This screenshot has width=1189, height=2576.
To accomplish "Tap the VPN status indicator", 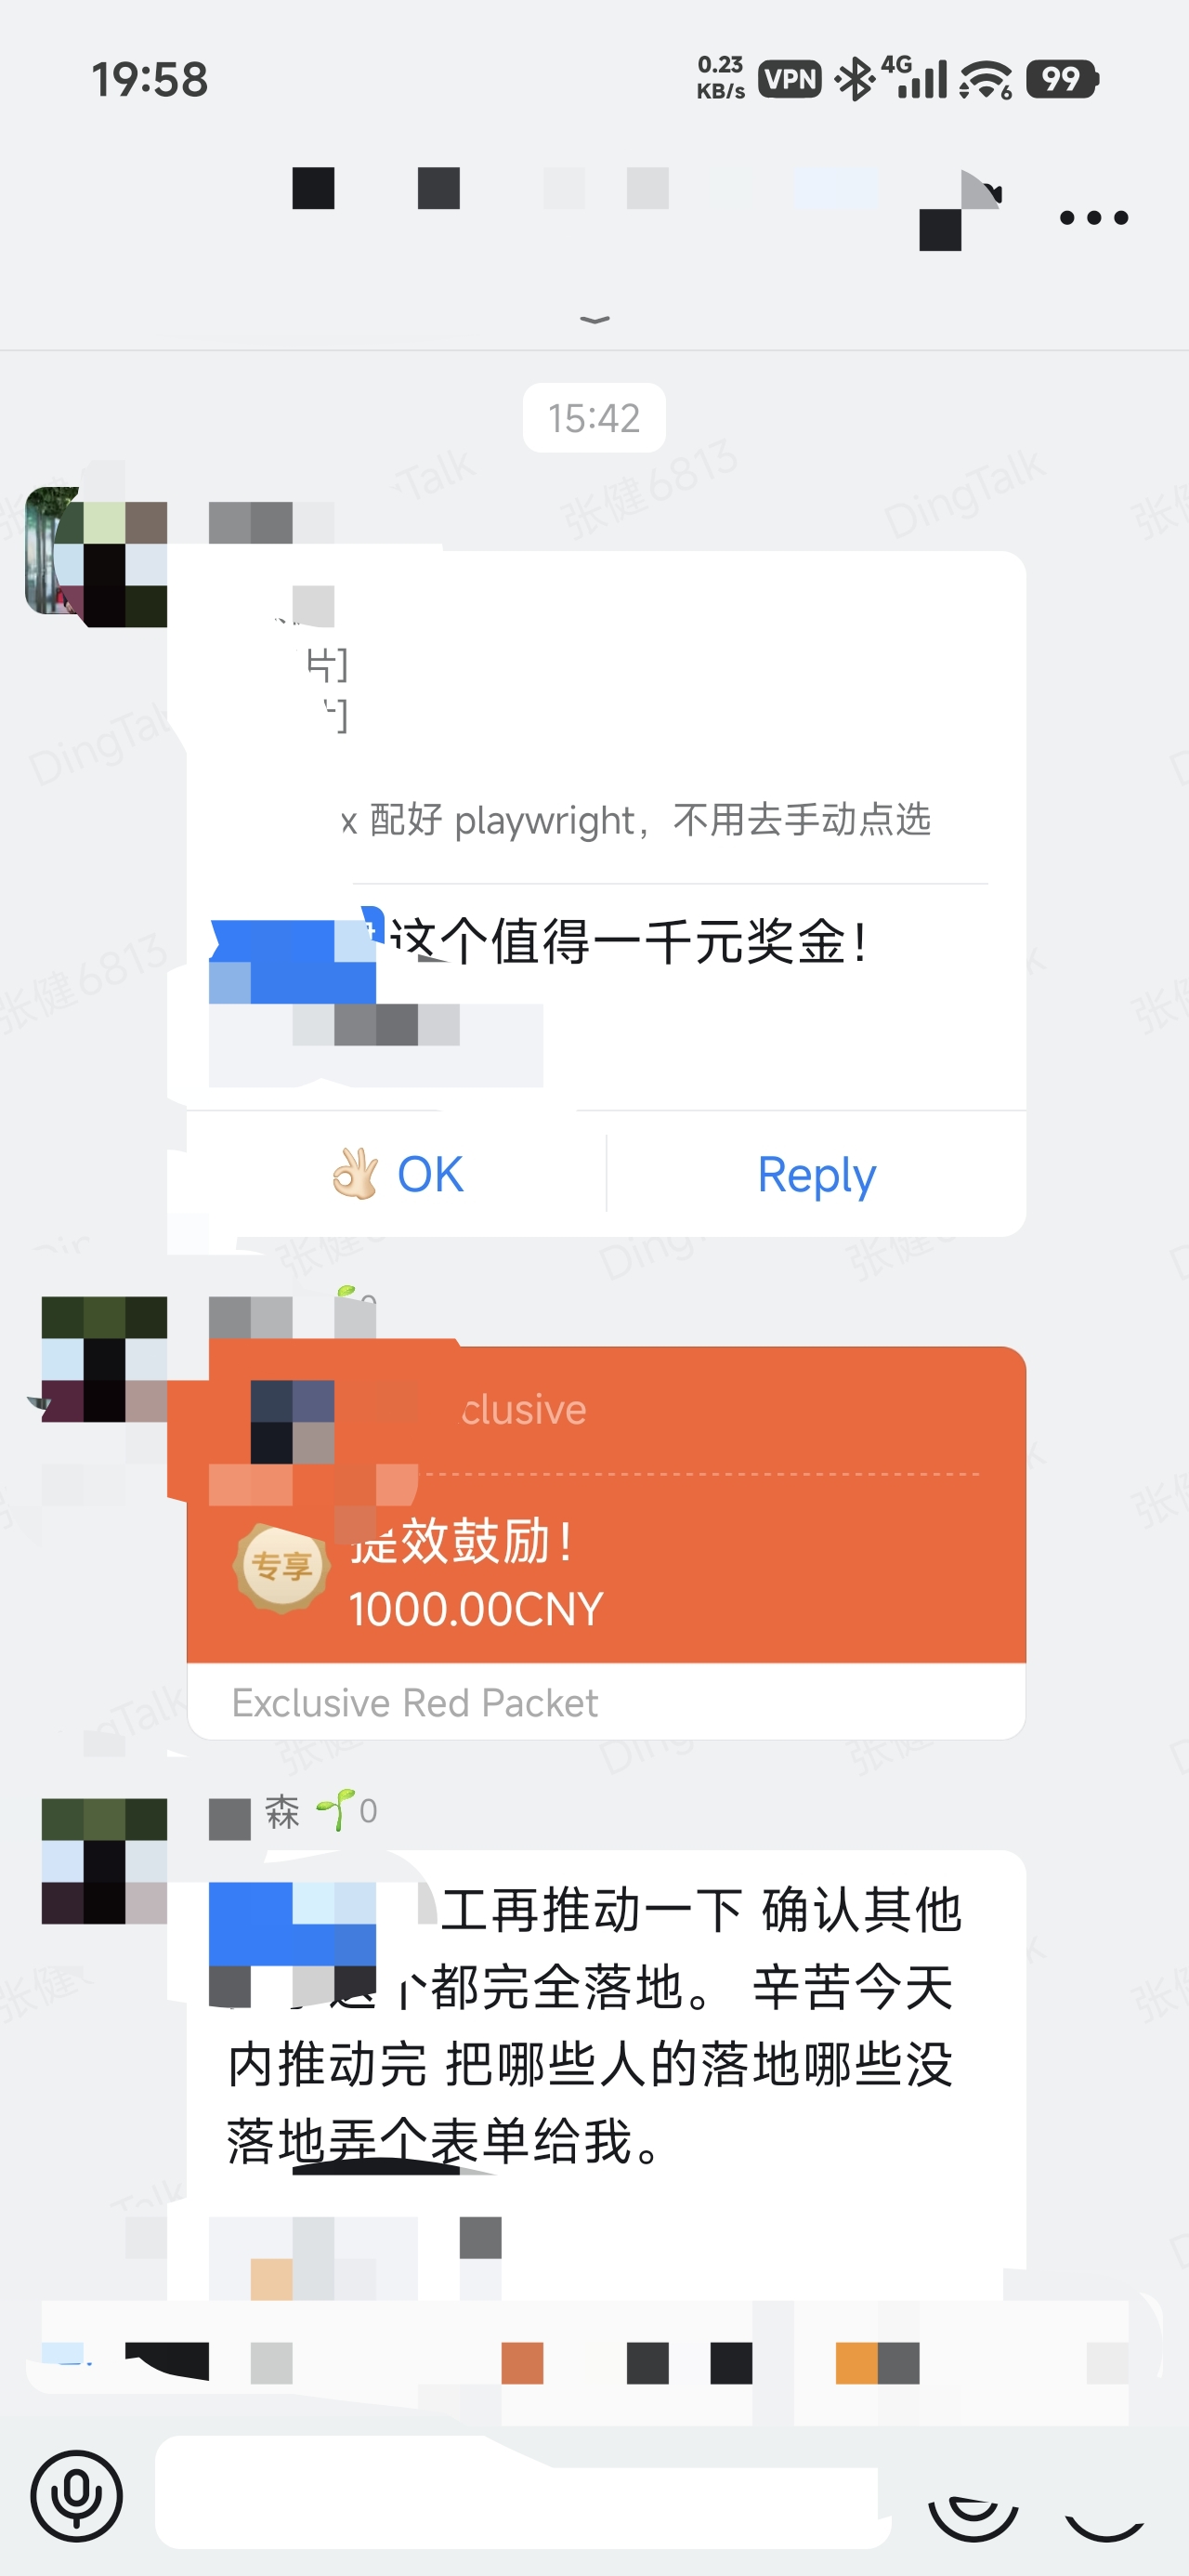I will (x=789, y=79).
